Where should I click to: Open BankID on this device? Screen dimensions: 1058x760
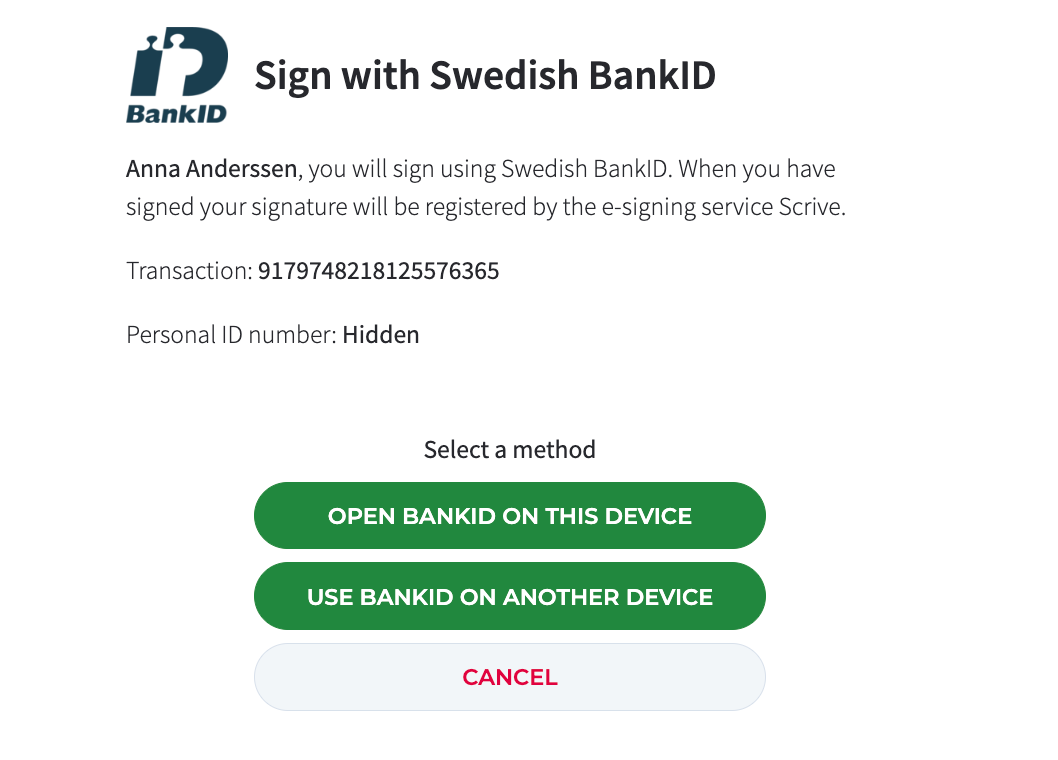point(509,516)
